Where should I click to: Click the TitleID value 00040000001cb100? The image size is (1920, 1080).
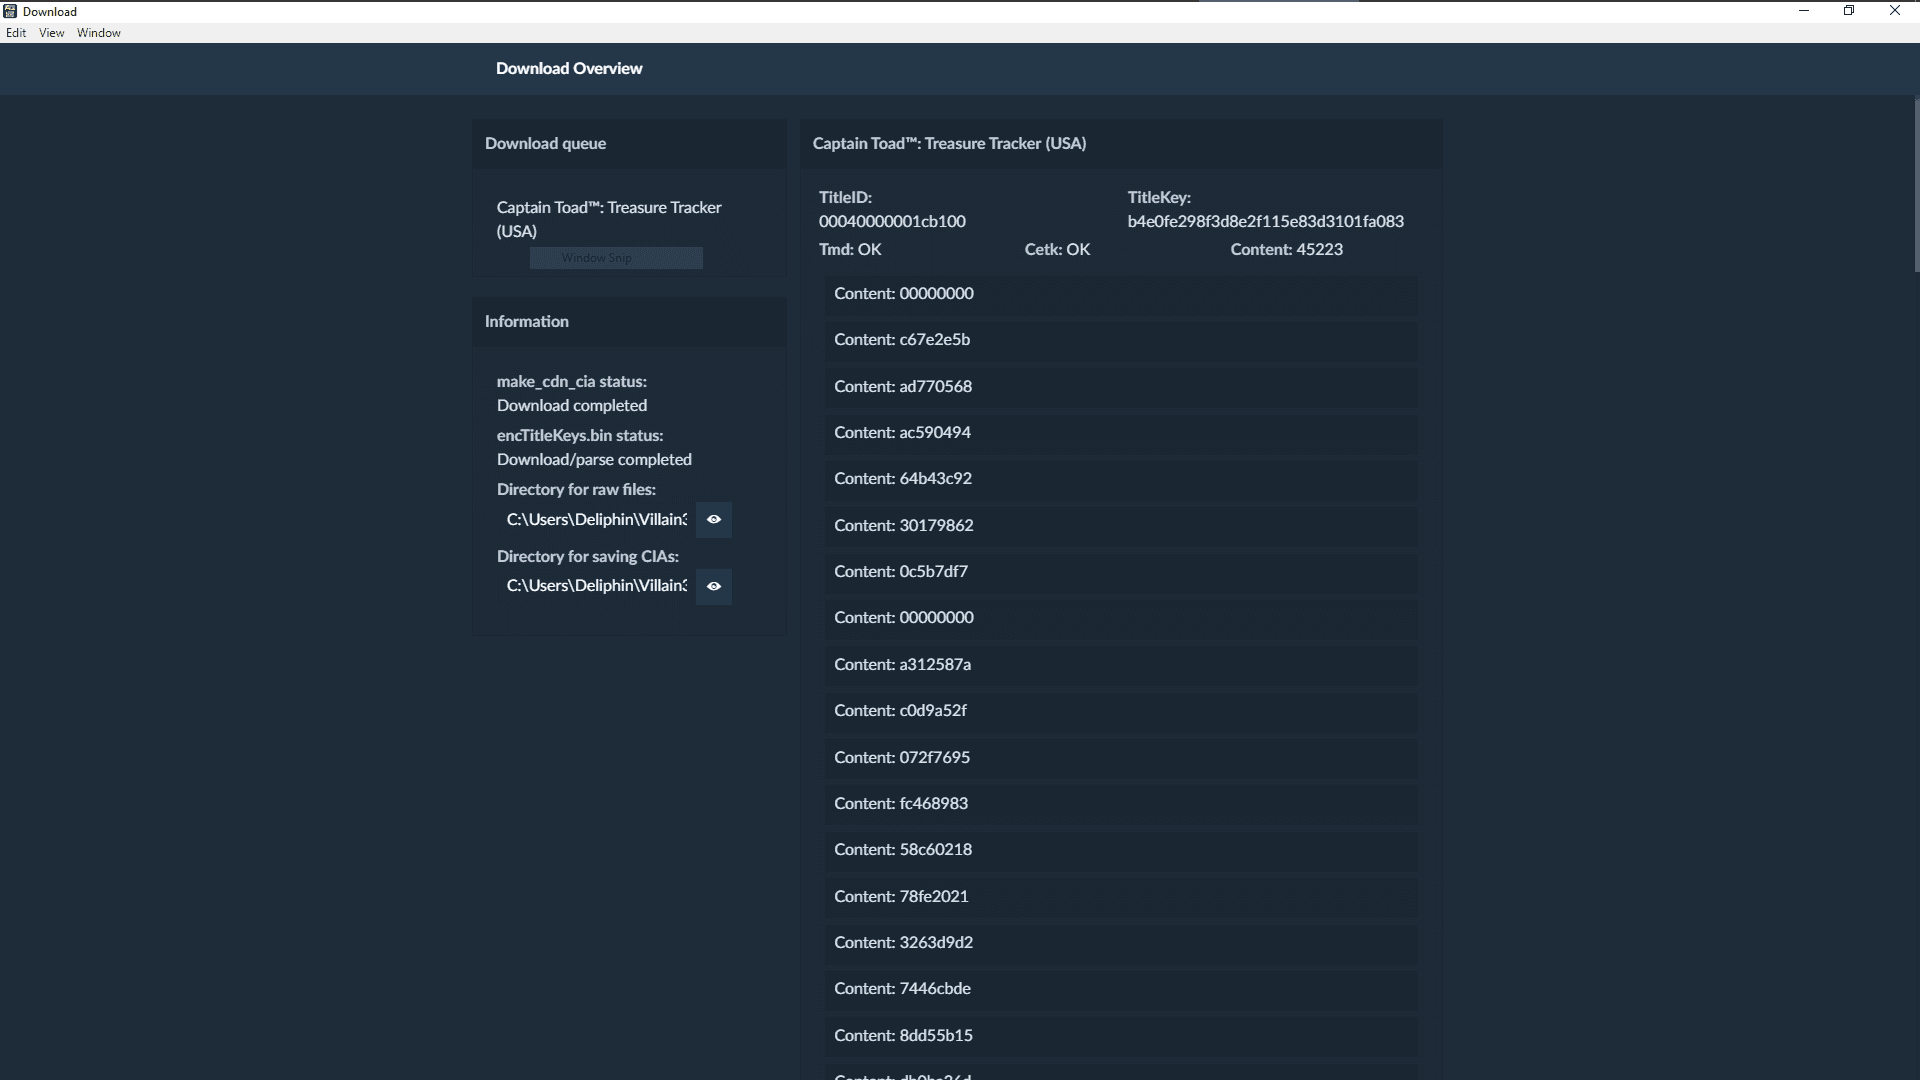(892, 222)
